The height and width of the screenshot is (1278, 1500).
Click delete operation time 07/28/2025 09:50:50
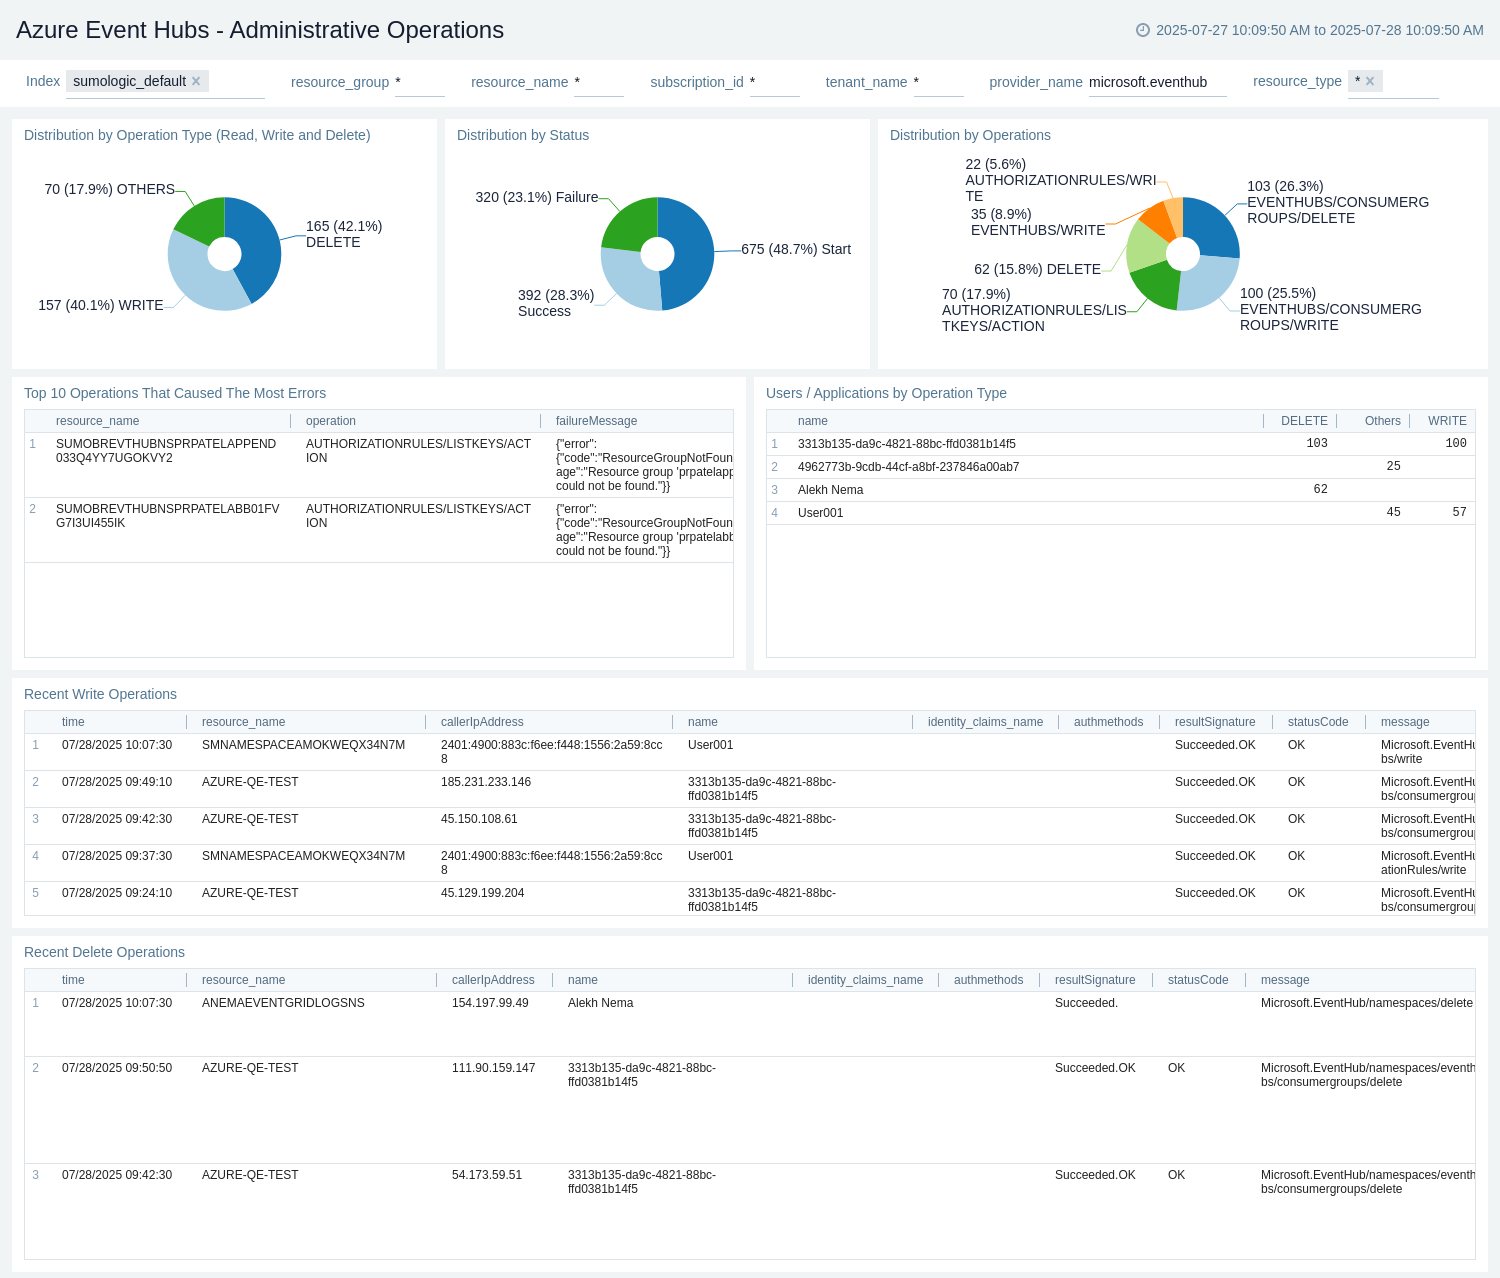[117, 1068]
